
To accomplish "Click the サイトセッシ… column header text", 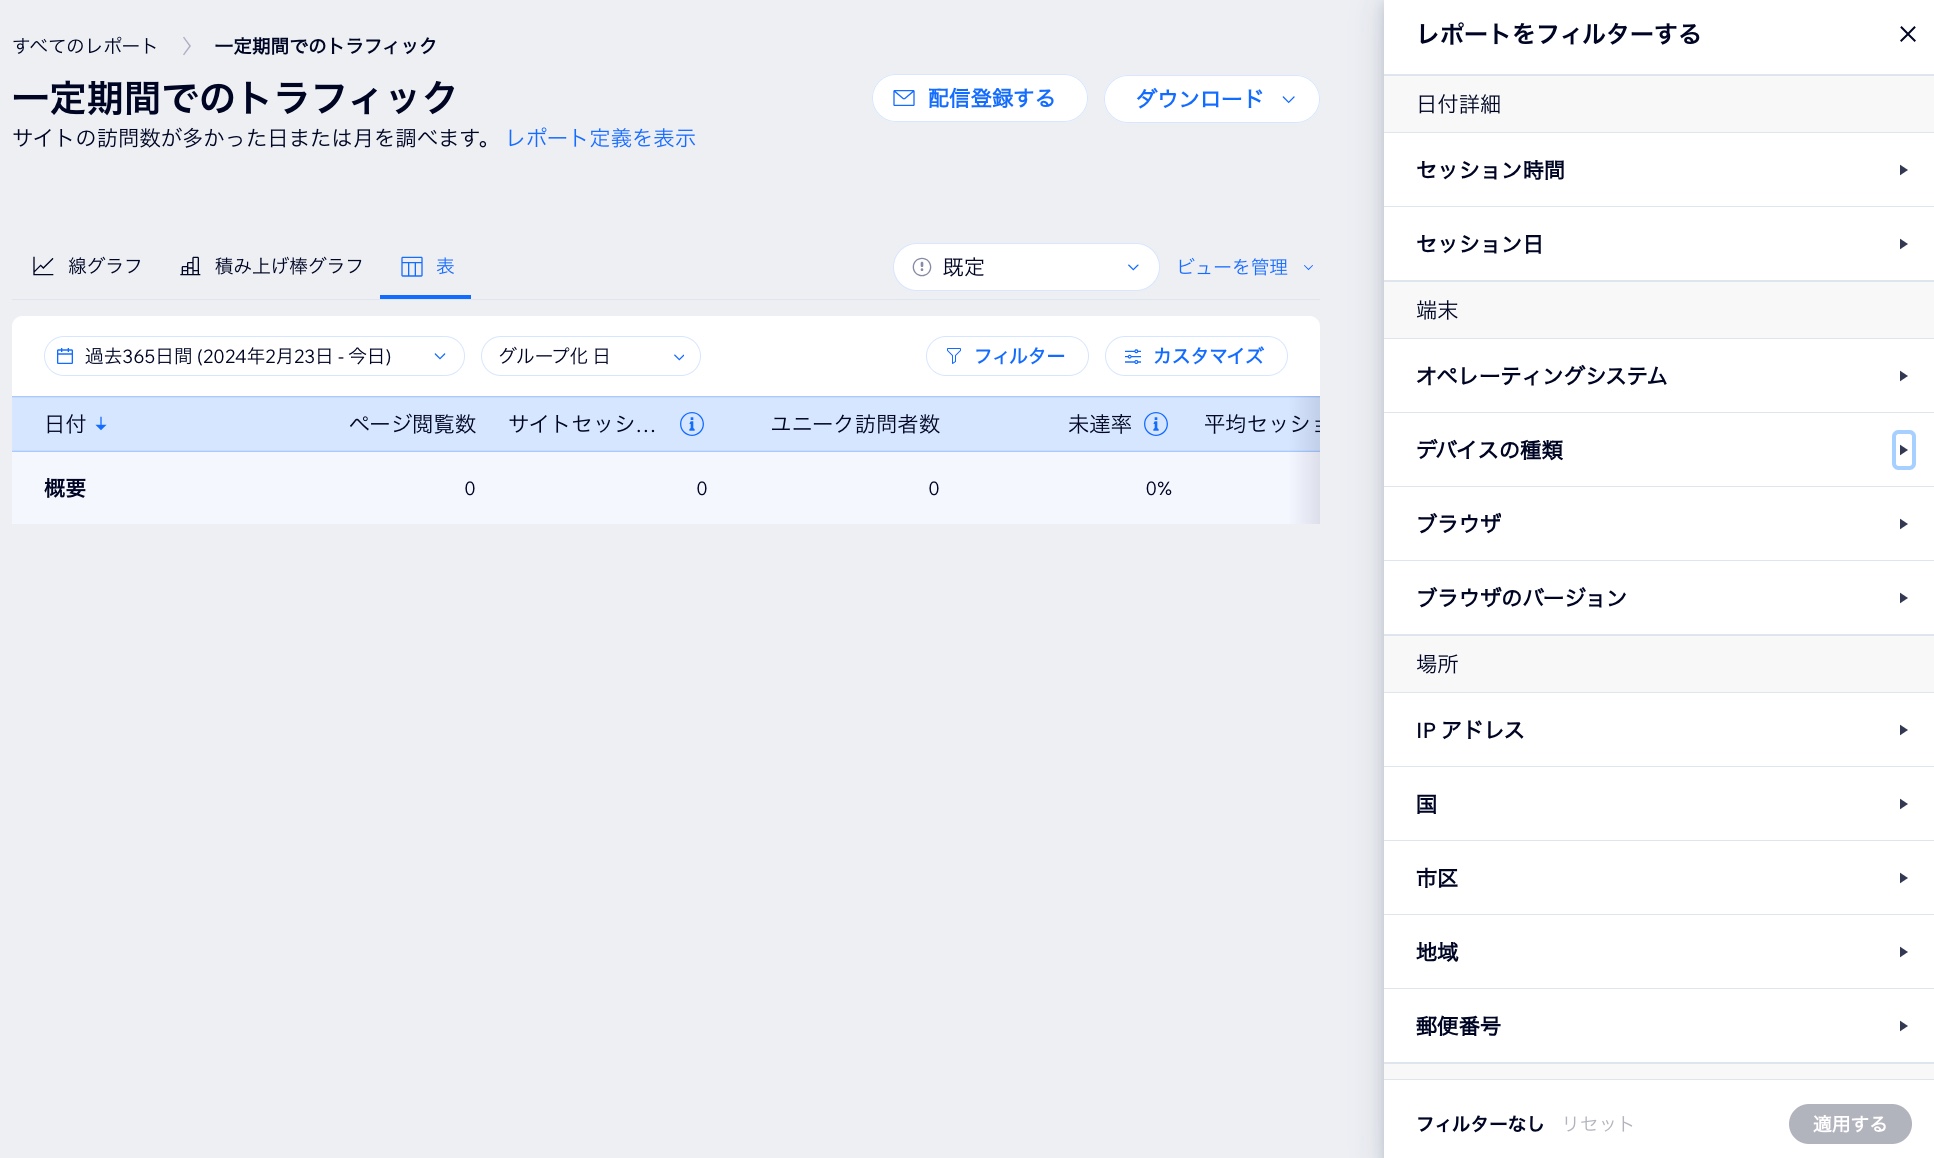I will 582,424.
